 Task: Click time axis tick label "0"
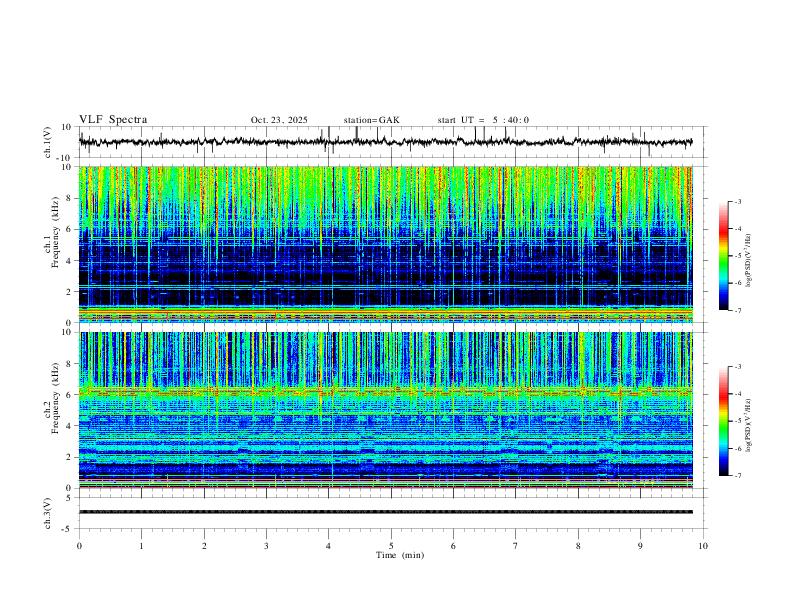coord(79,546)
